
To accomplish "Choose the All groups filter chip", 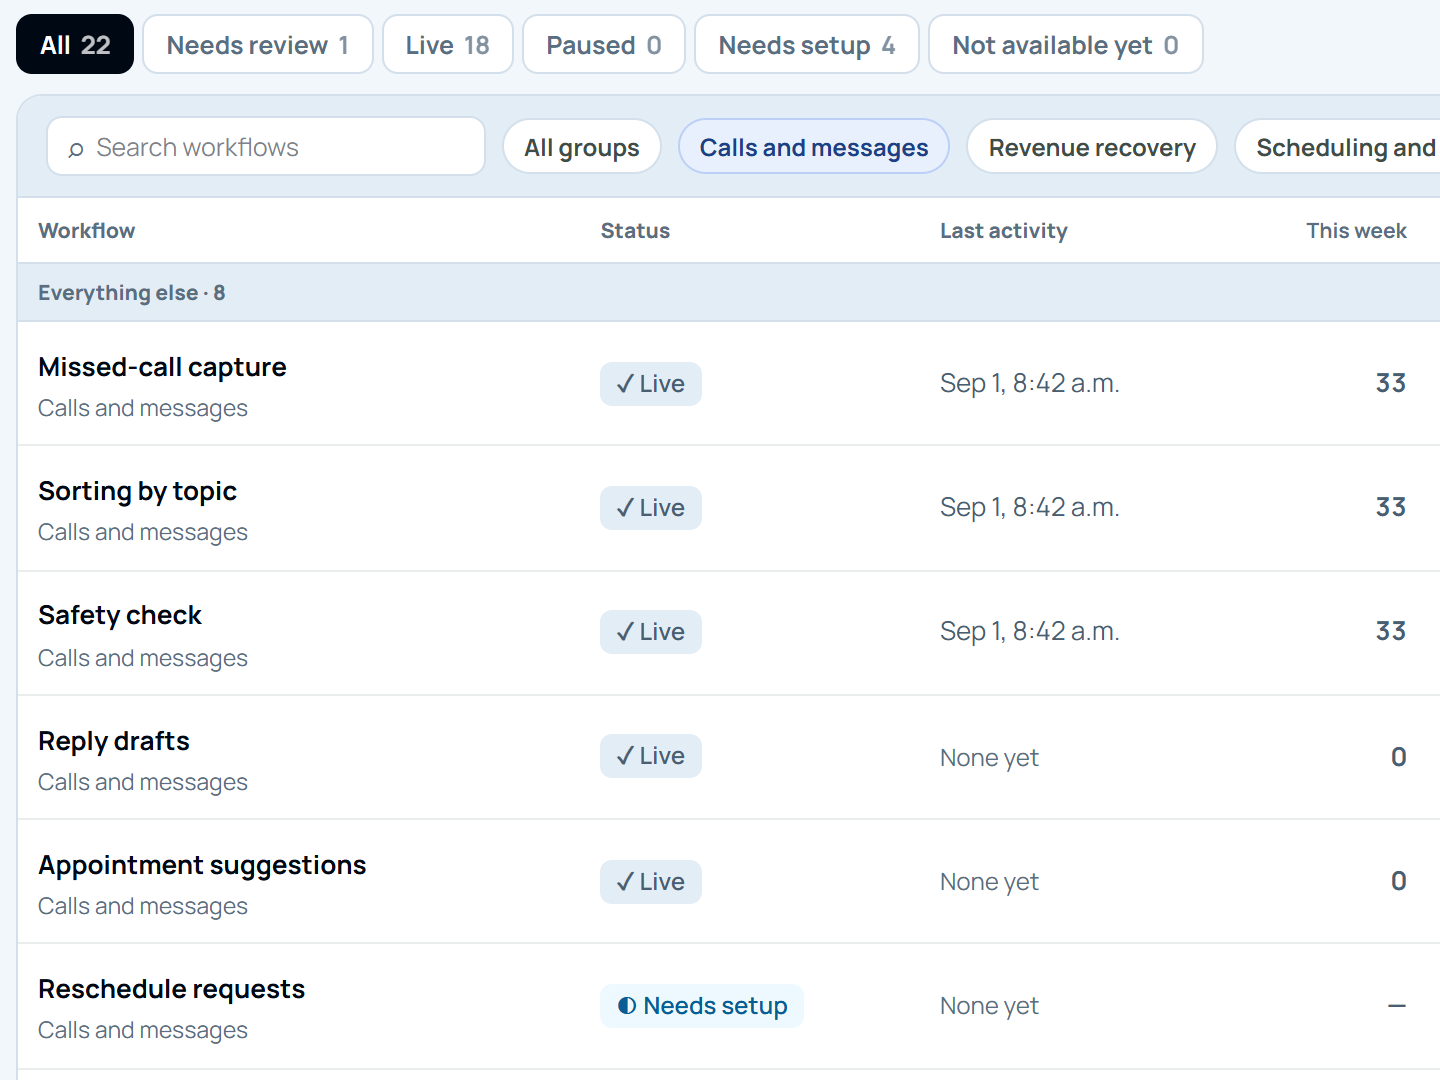I will [582, 147].
